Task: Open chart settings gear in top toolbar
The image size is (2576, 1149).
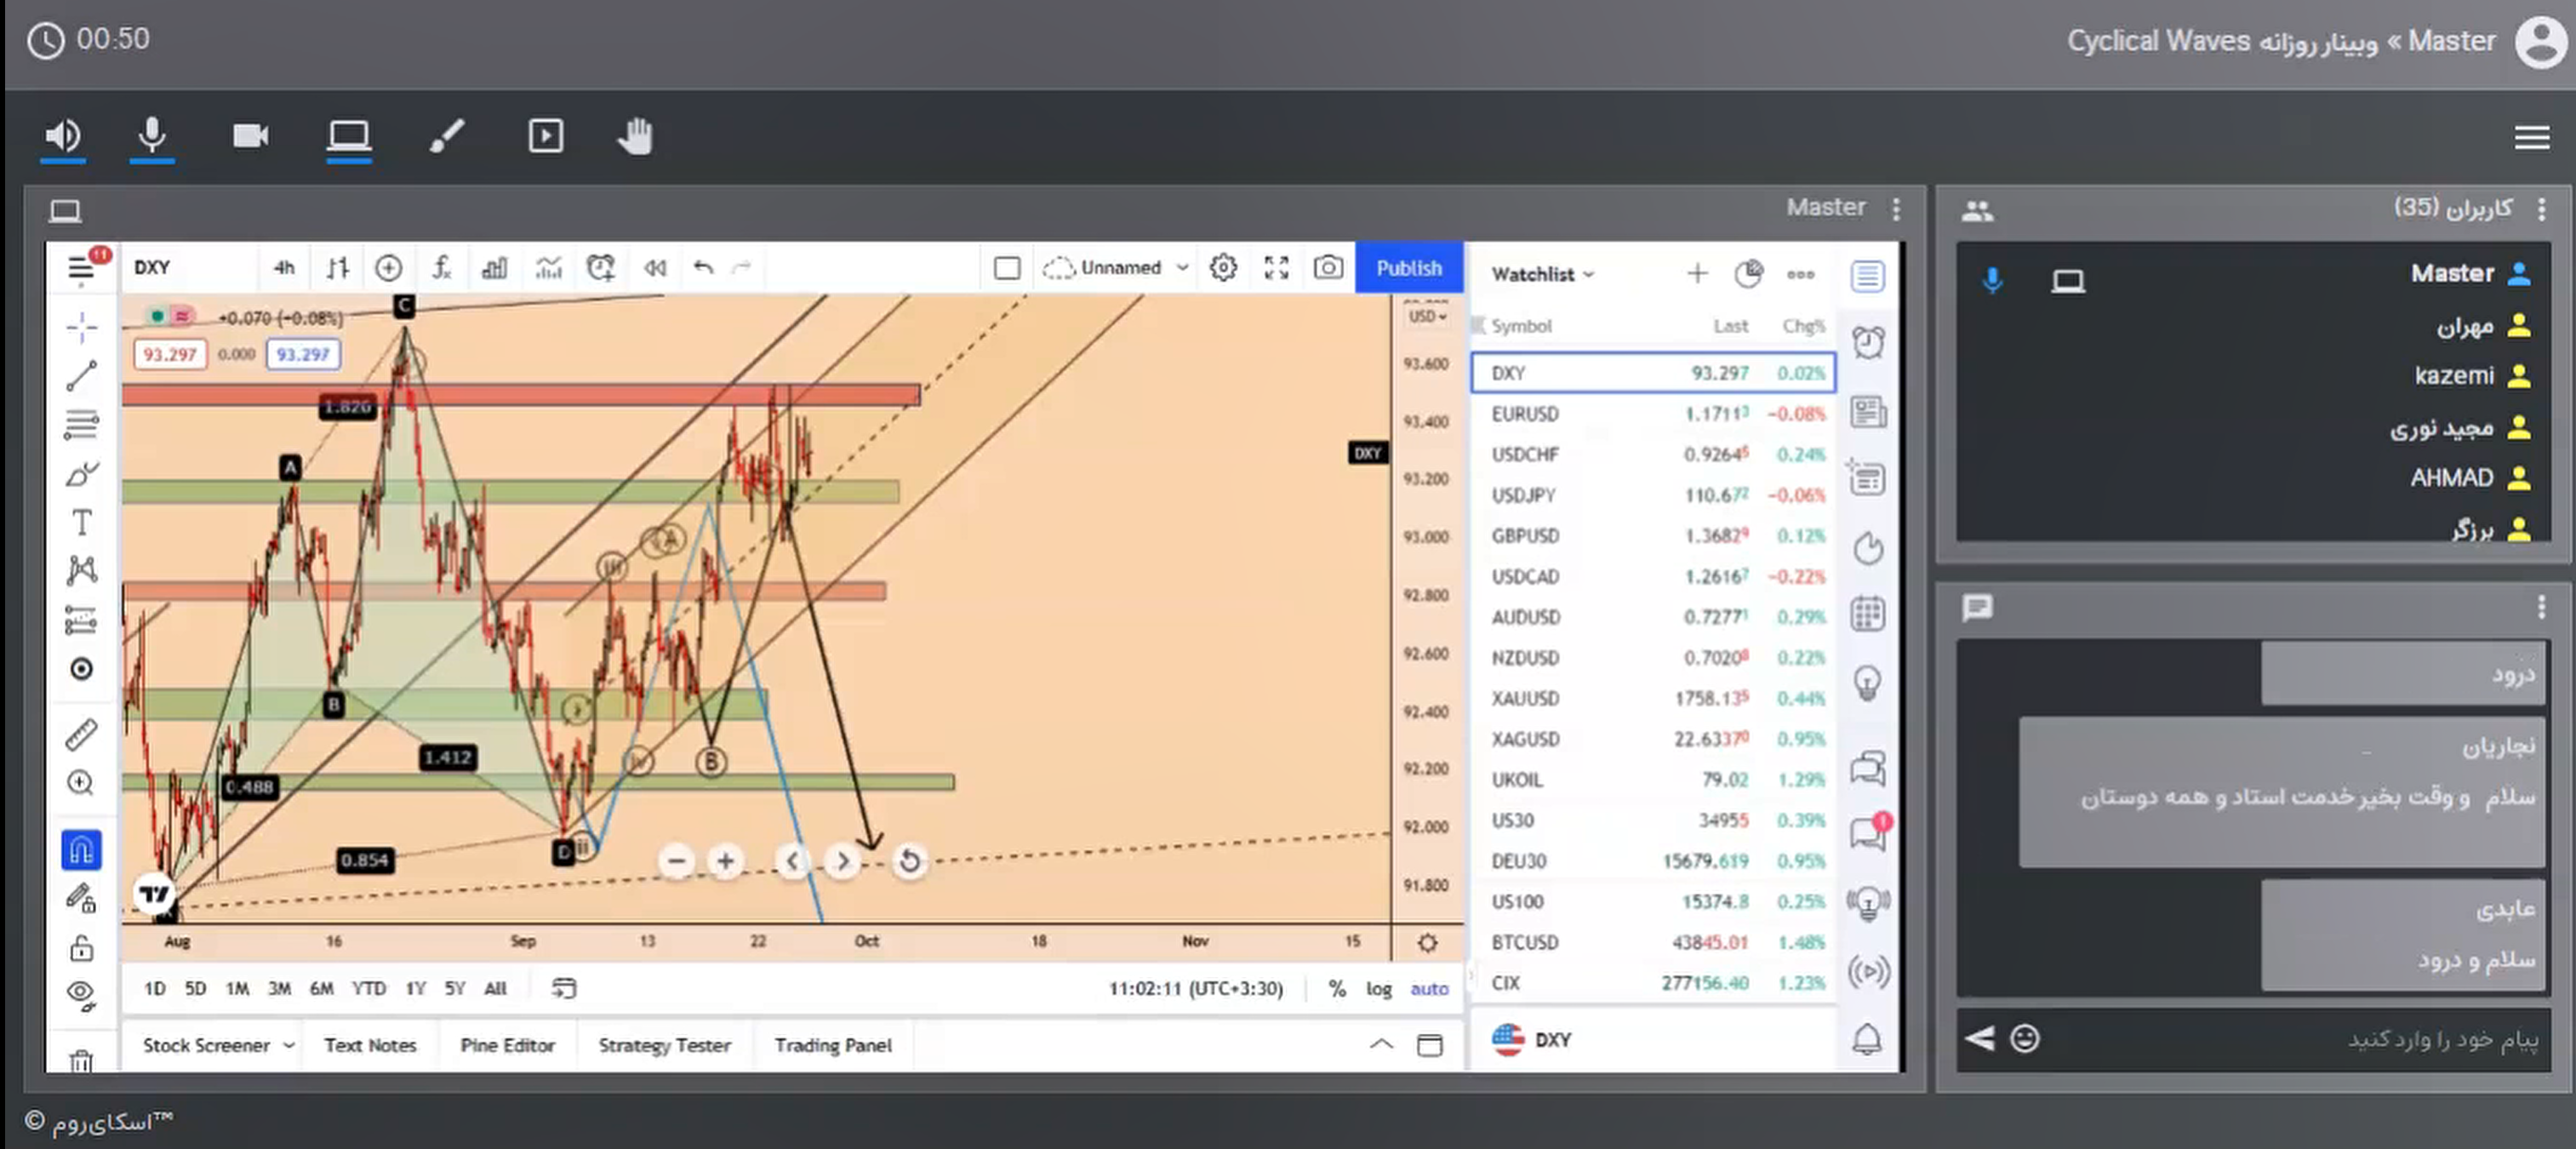Action: [x=1223, y=268]
